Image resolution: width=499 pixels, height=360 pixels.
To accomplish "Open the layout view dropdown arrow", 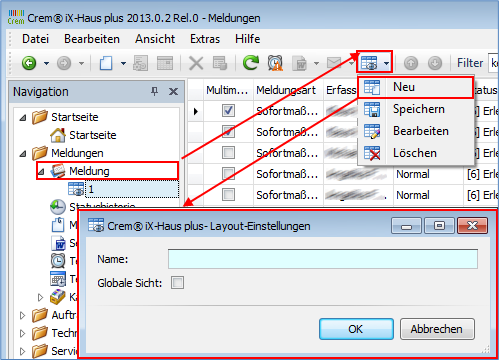I will [x=386, y=63].
